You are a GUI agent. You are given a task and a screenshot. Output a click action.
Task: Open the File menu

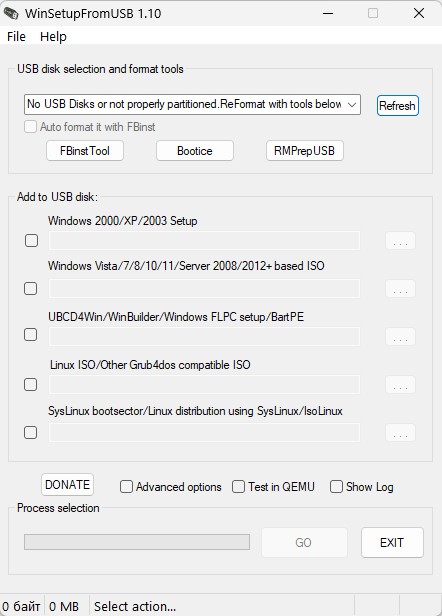coord(16,37)
